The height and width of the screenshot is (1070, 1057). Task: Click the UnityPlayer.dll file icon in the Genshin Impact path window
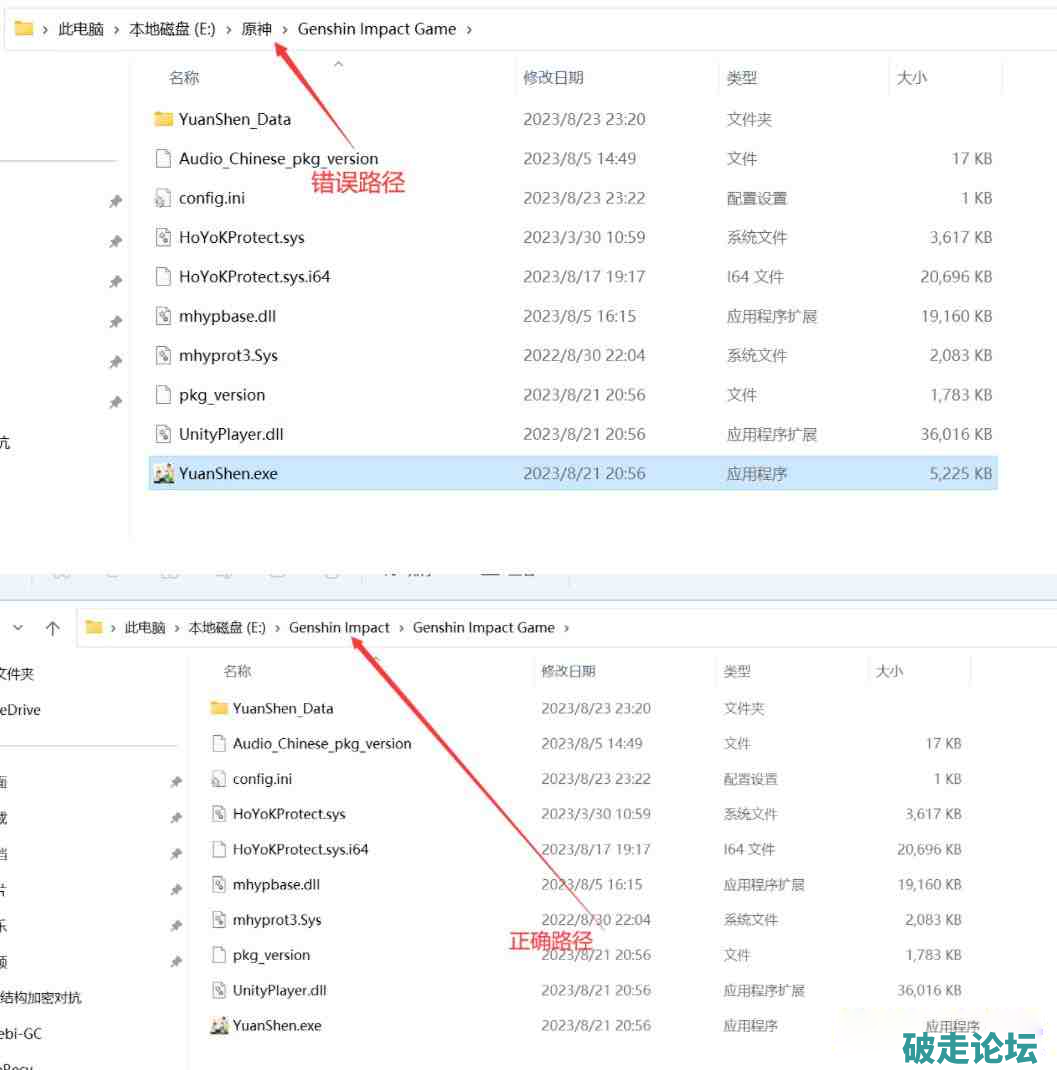coord(219,990)
